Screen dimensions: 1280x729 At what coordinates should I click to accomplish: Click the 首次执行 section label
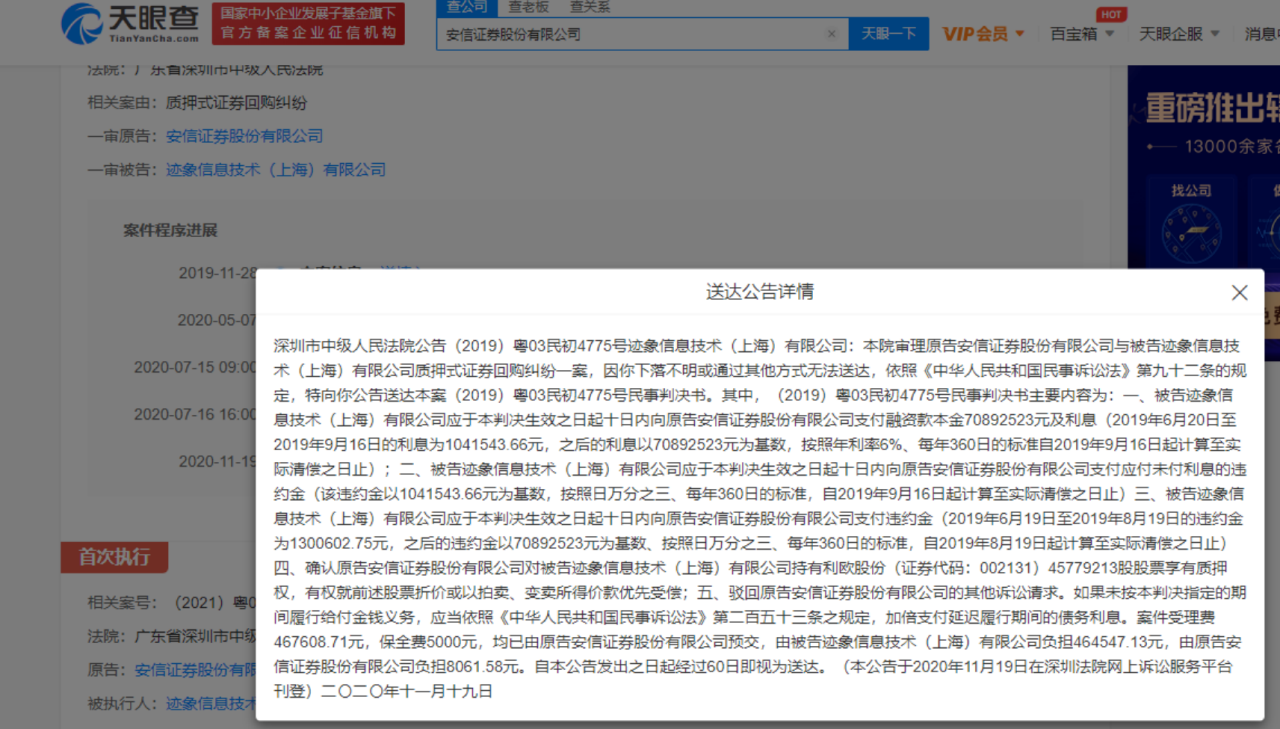point(114,557)
